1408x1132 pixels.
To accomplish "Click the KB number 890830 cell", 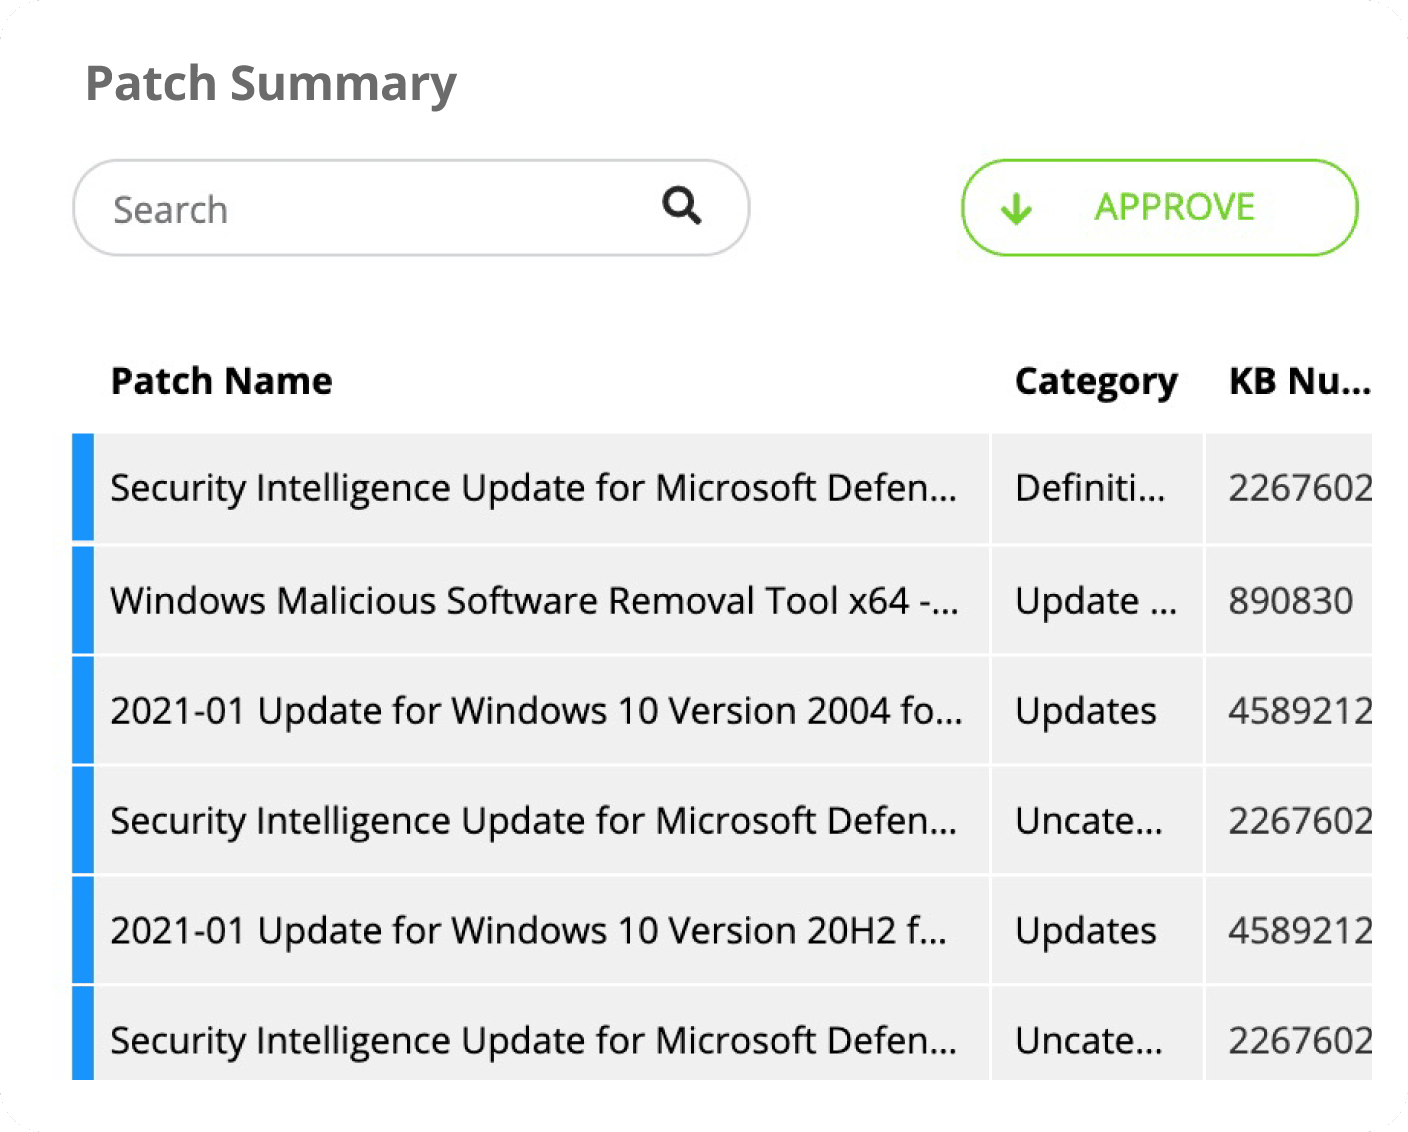I will 1290,601.
